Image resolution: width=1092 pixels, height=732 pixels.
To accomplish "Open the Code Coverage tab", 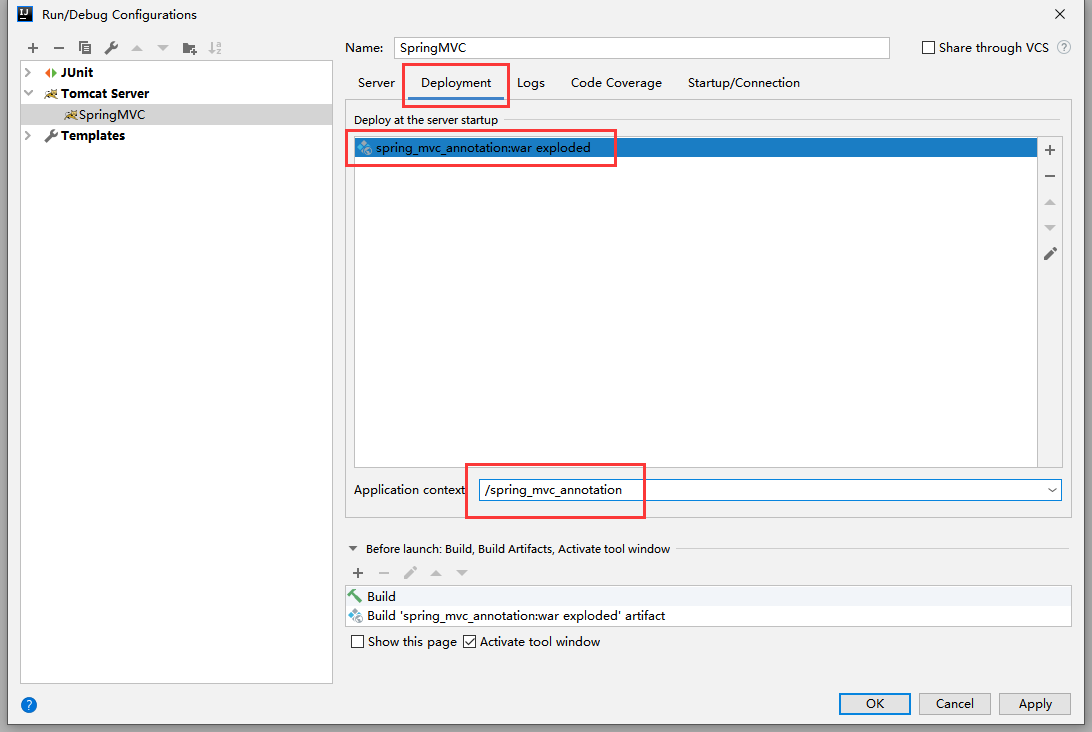I will 616,83.
